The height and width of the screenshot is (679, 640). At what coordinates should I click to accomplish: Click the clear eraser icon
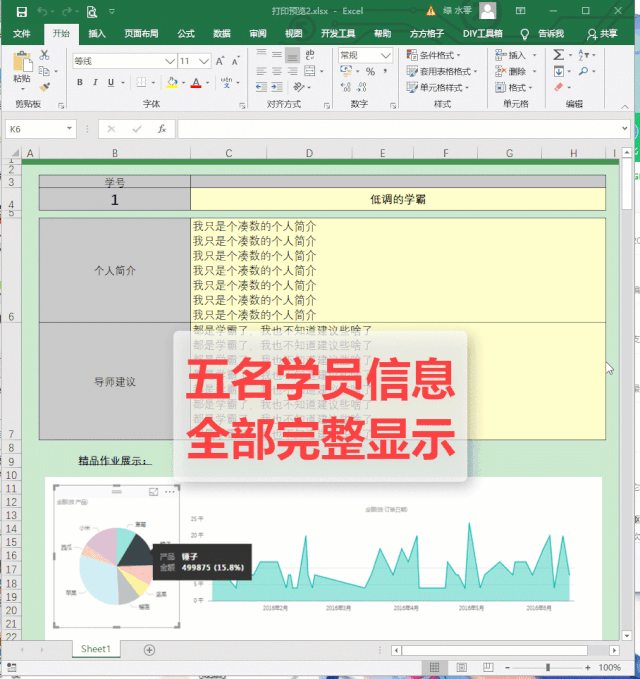(559, 87)
